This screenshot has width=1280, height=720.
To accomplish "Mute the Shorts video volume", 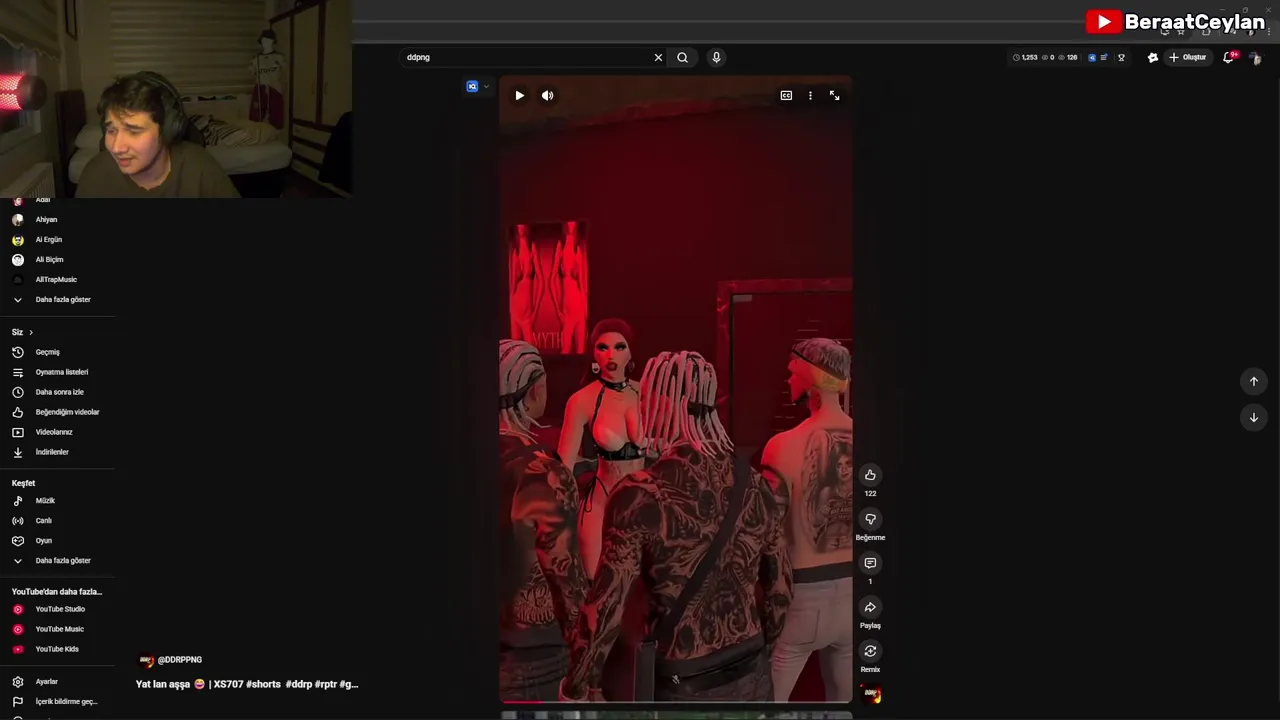I will pos(547,95).
